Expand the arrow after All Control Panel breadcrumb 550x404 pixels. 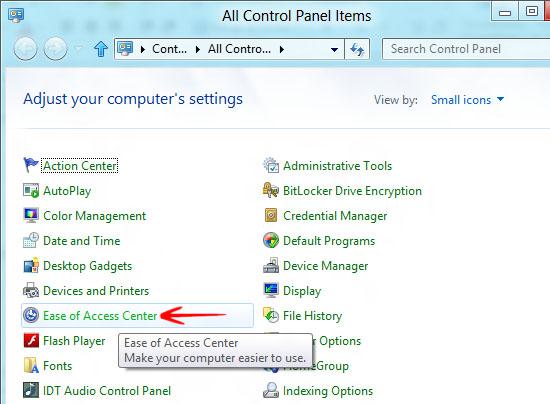[x=282, y=49]
